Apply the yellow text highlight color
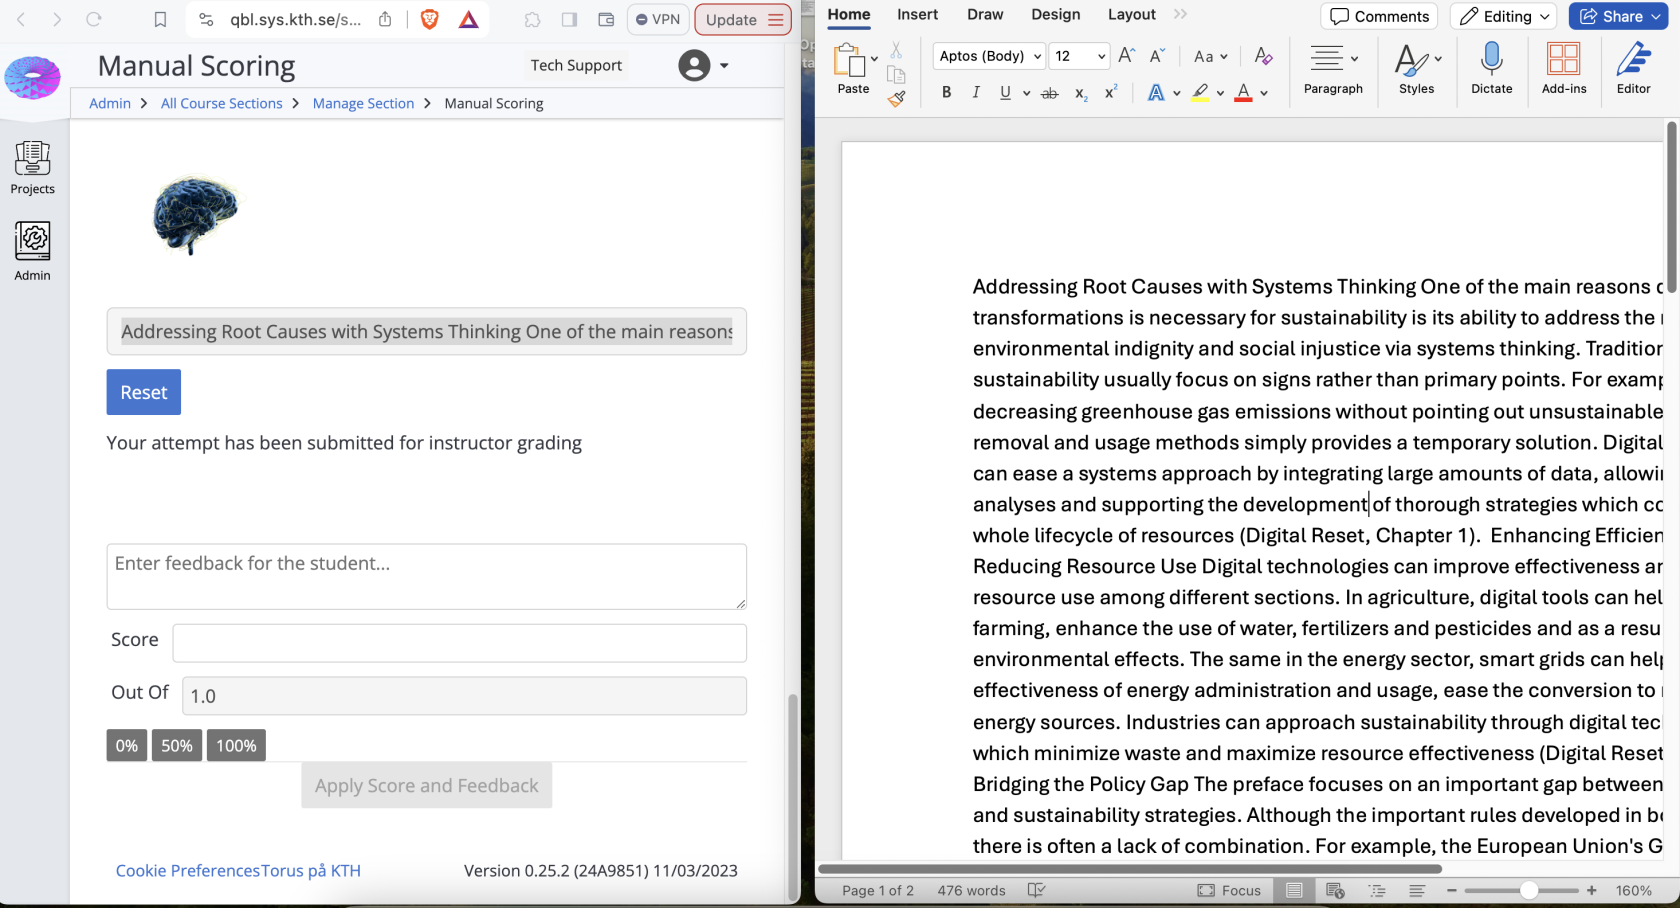This screenshot has height=908, width=1680. click(1200, 93)
